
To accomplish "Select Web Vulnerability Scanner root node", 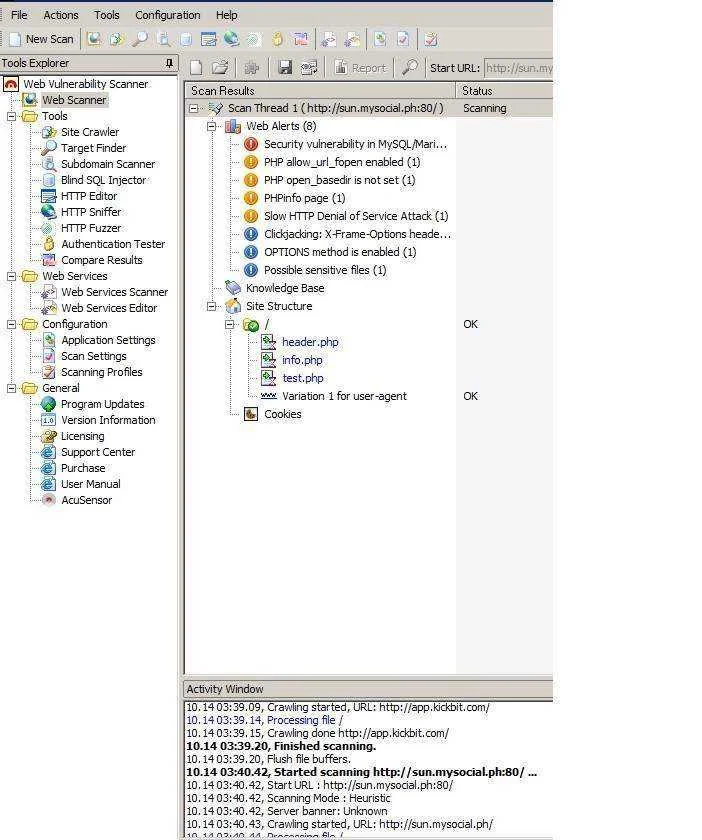I will pos(85,84).
